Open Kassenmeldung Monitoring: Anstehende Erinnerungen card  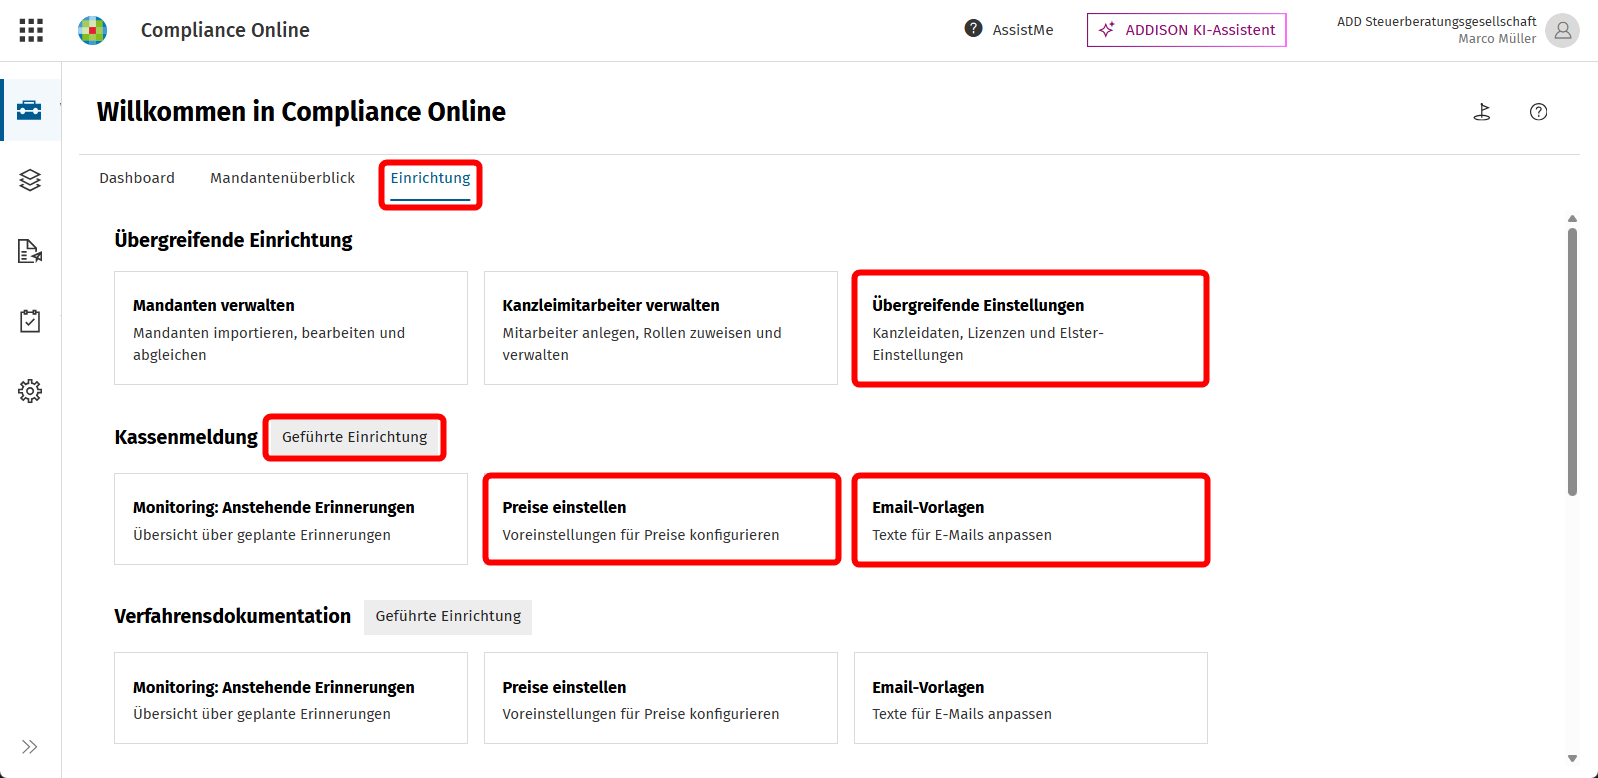click(291, 519)
